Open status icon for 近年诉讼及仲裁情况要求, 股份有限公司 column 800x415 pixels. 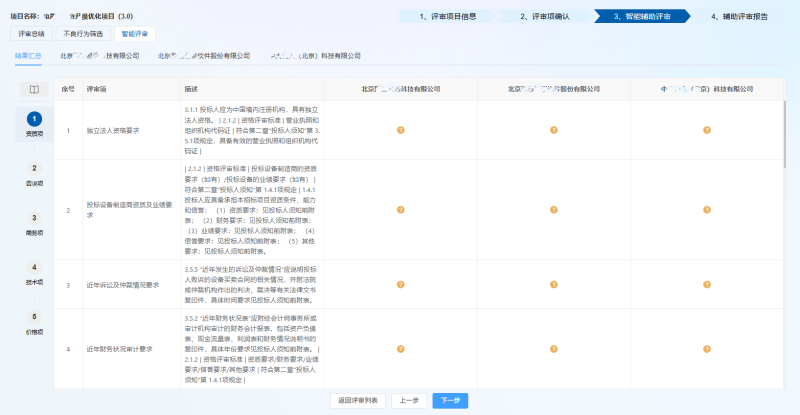[x=554, y=284]
